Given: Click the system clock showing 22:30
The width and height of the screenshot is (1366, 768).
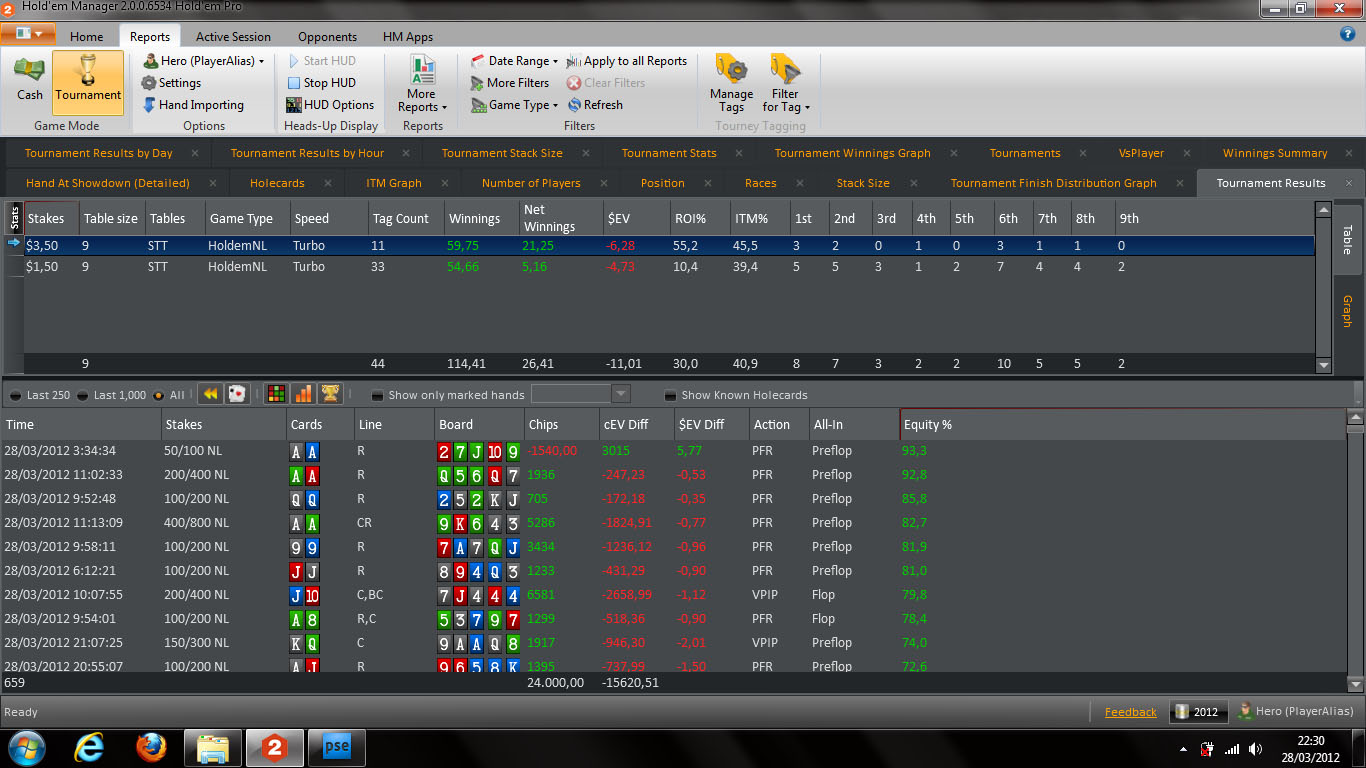Looking at the screenshot, I should click(1311, 741).
